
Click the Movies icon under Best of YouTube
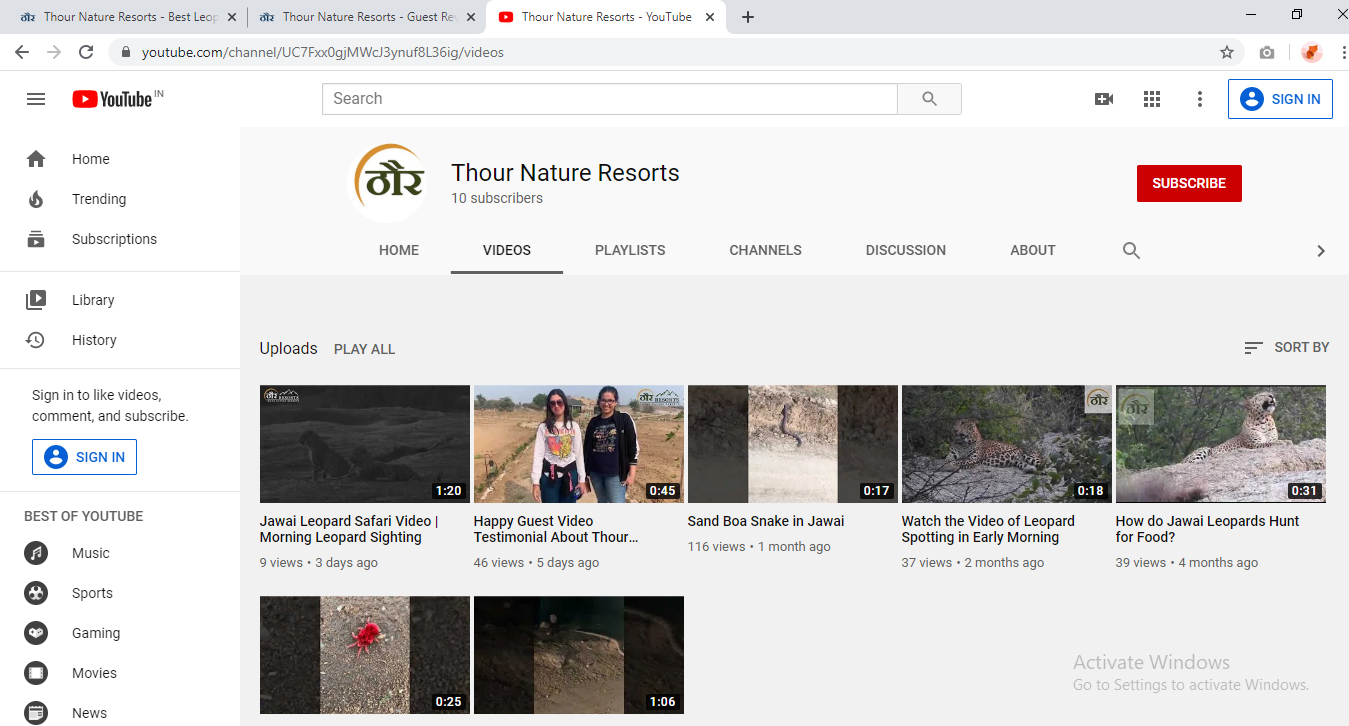[x=36, y=673]
